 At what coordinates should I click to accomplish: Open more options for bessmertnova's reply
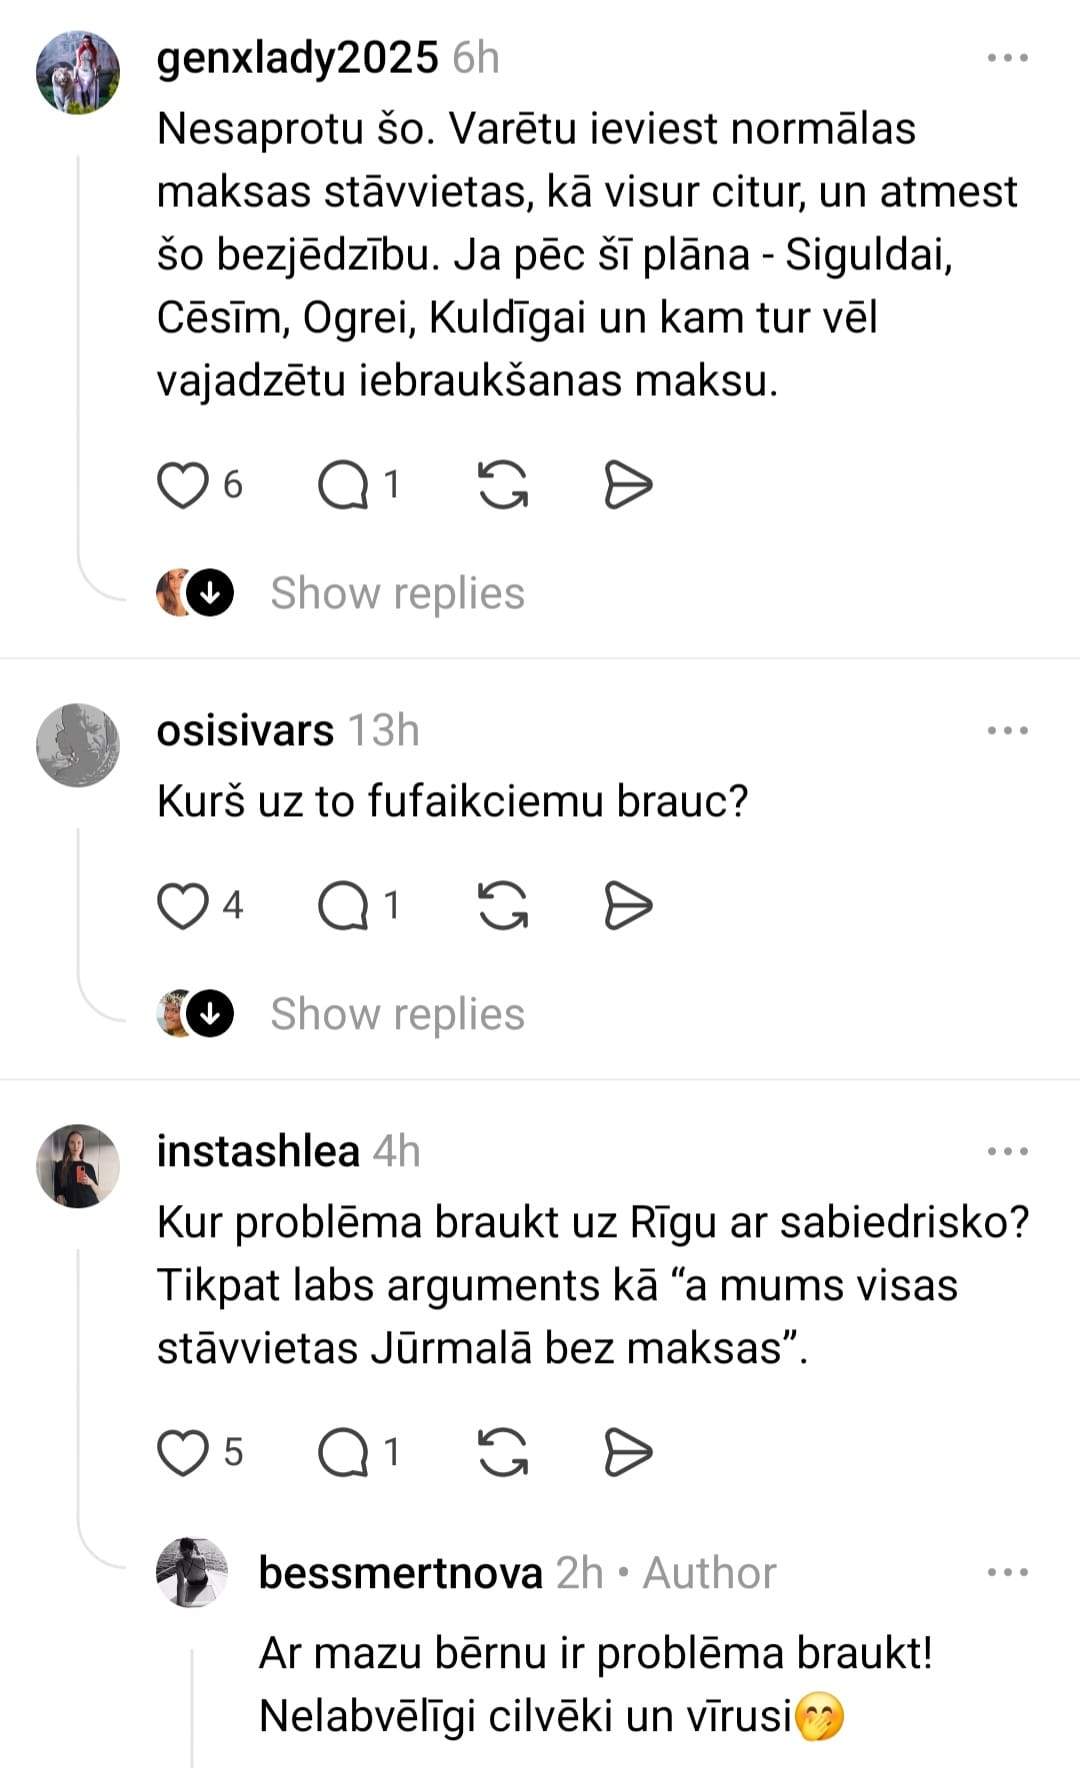[1007, 1573]
